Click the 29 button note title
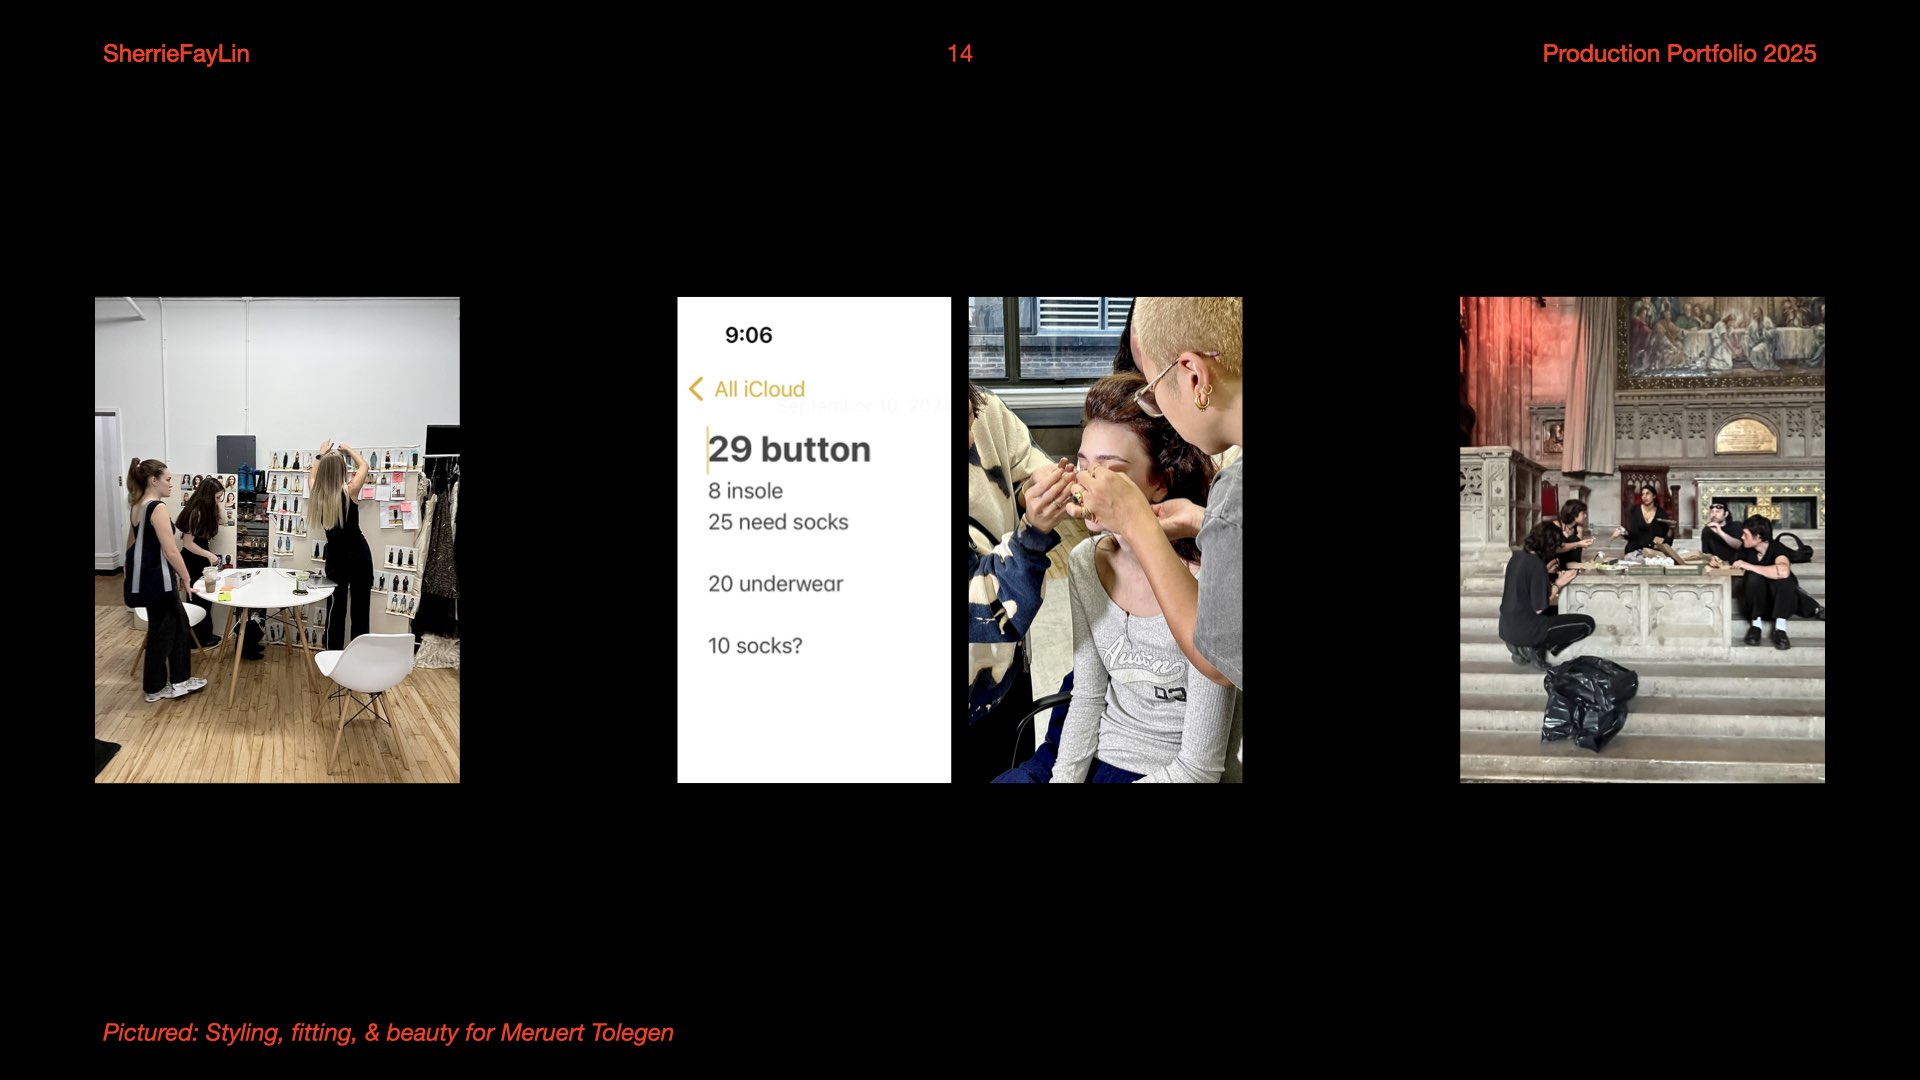This screenshot has height=1080, width=1920. pyautogui.click(x=789, y=450)
